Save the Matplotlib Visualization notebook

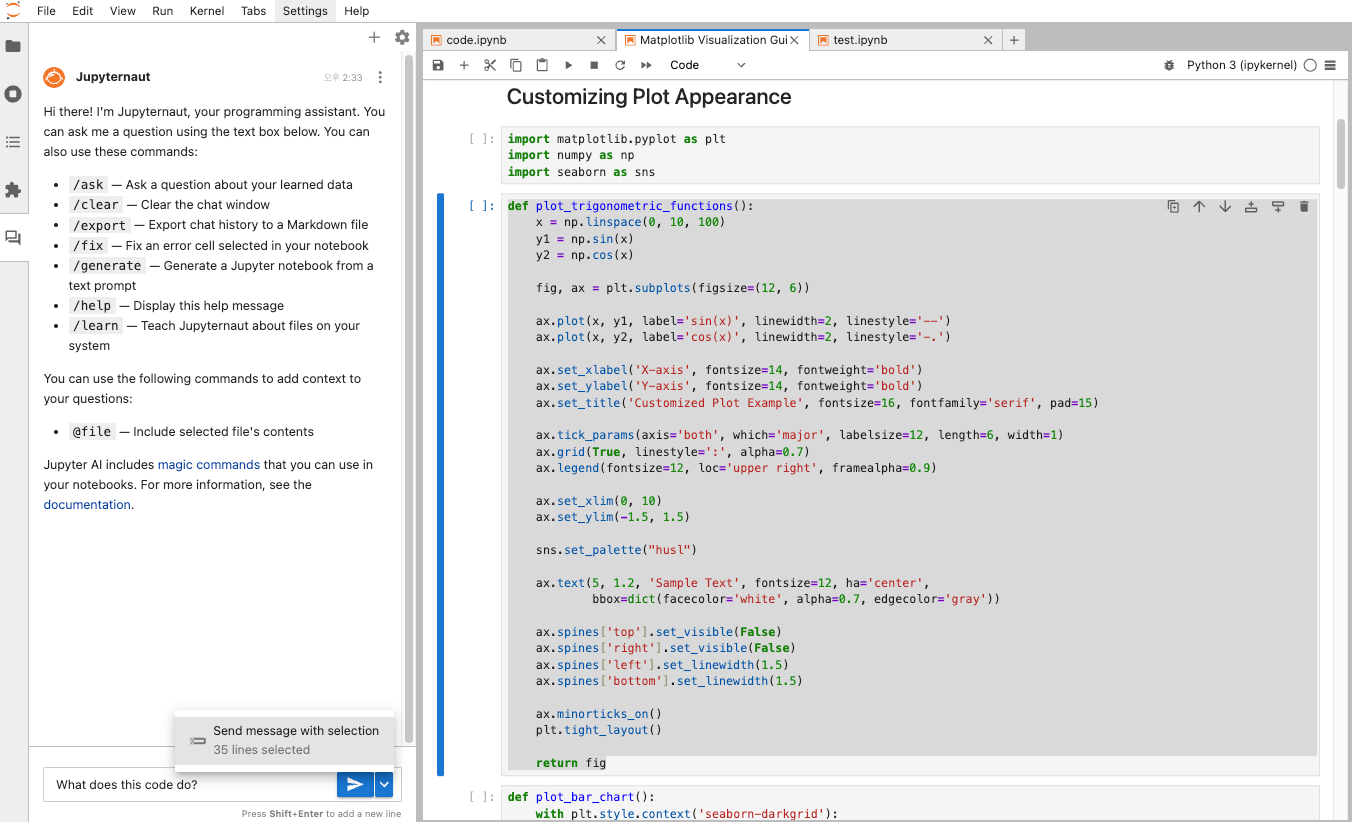438,64
